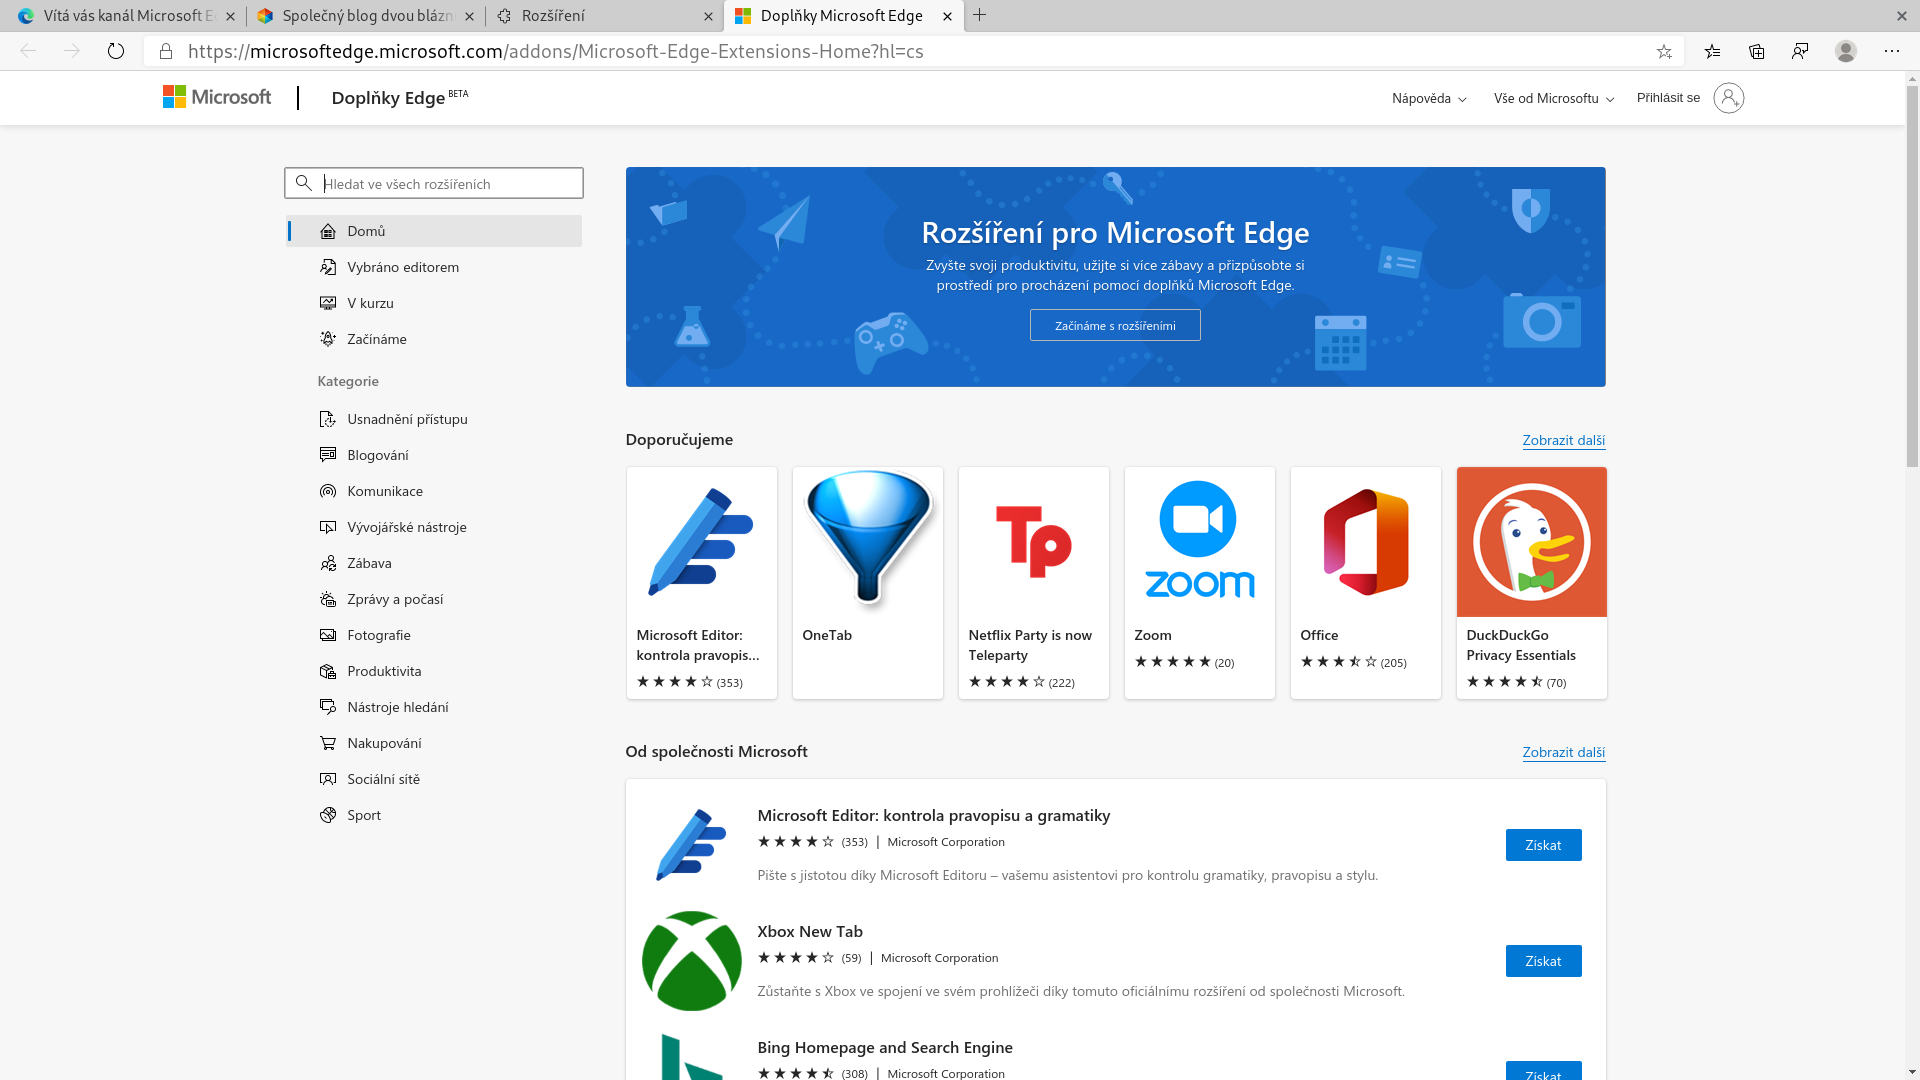The width and height of the screenshot is (1920, 1080).
Task: Open Produktivita category
Action: tap(434, 671)
